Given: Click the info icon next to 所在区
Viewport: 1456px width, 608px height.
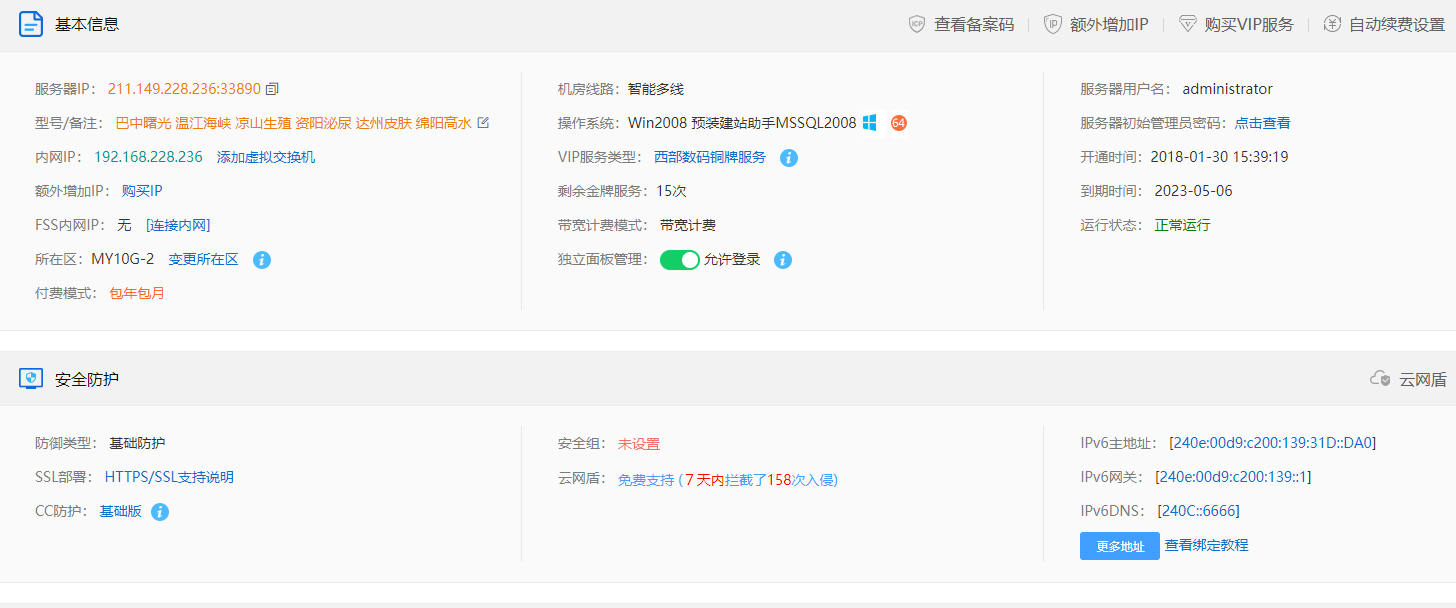Looking at the screenshot, I should pos(261,259).
